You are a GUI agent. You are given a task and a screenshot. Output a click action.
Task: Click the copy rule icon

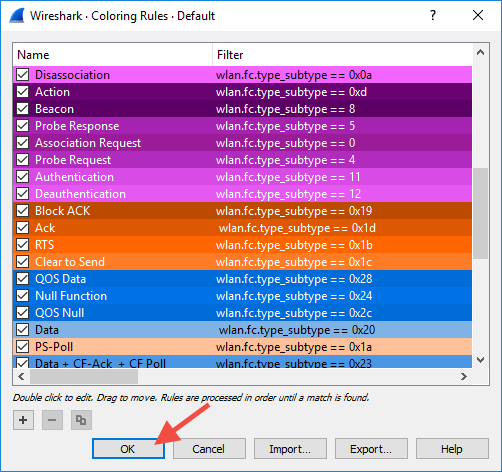(x=81, y=420)
